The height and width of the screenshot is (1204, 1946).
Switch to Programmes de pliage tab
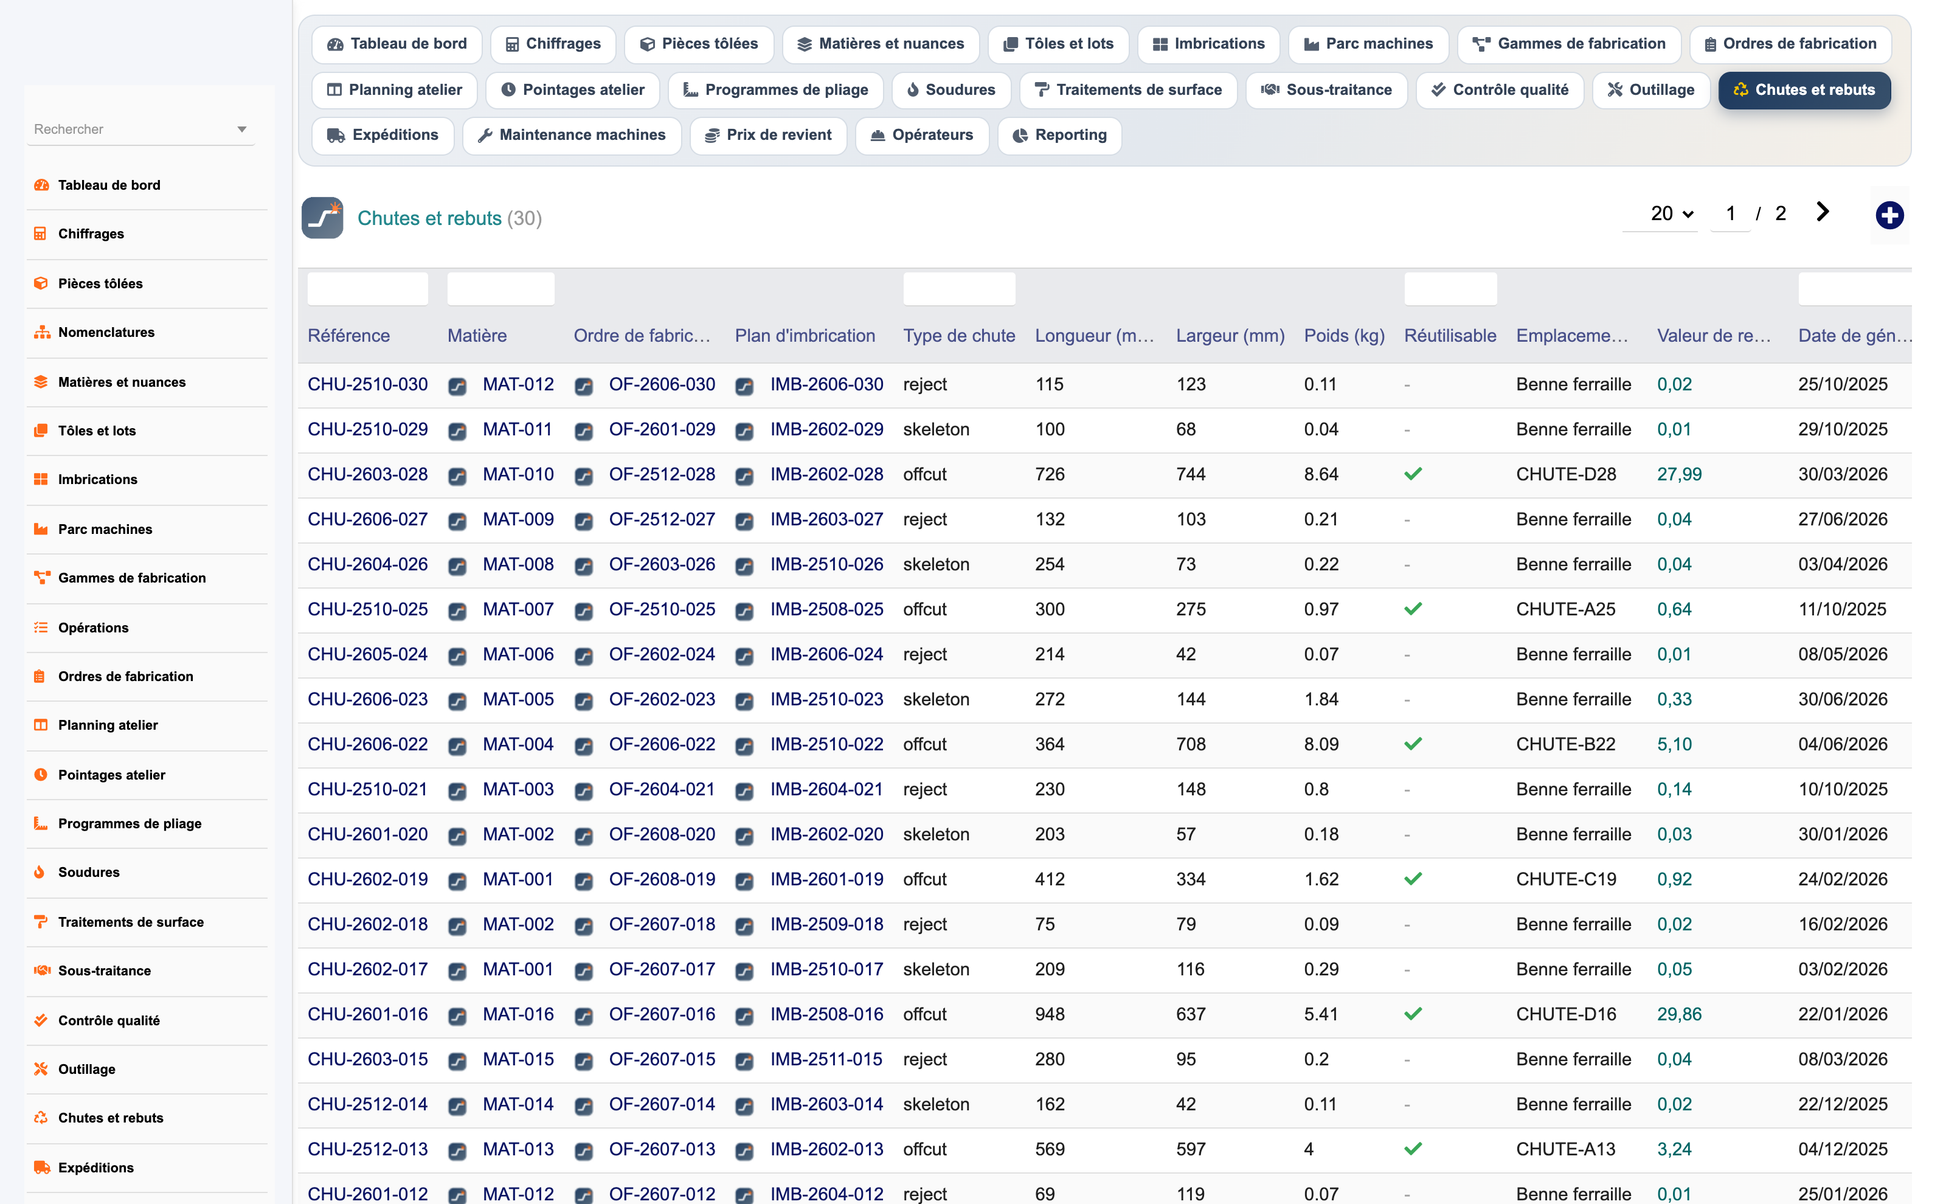(775, 90)
